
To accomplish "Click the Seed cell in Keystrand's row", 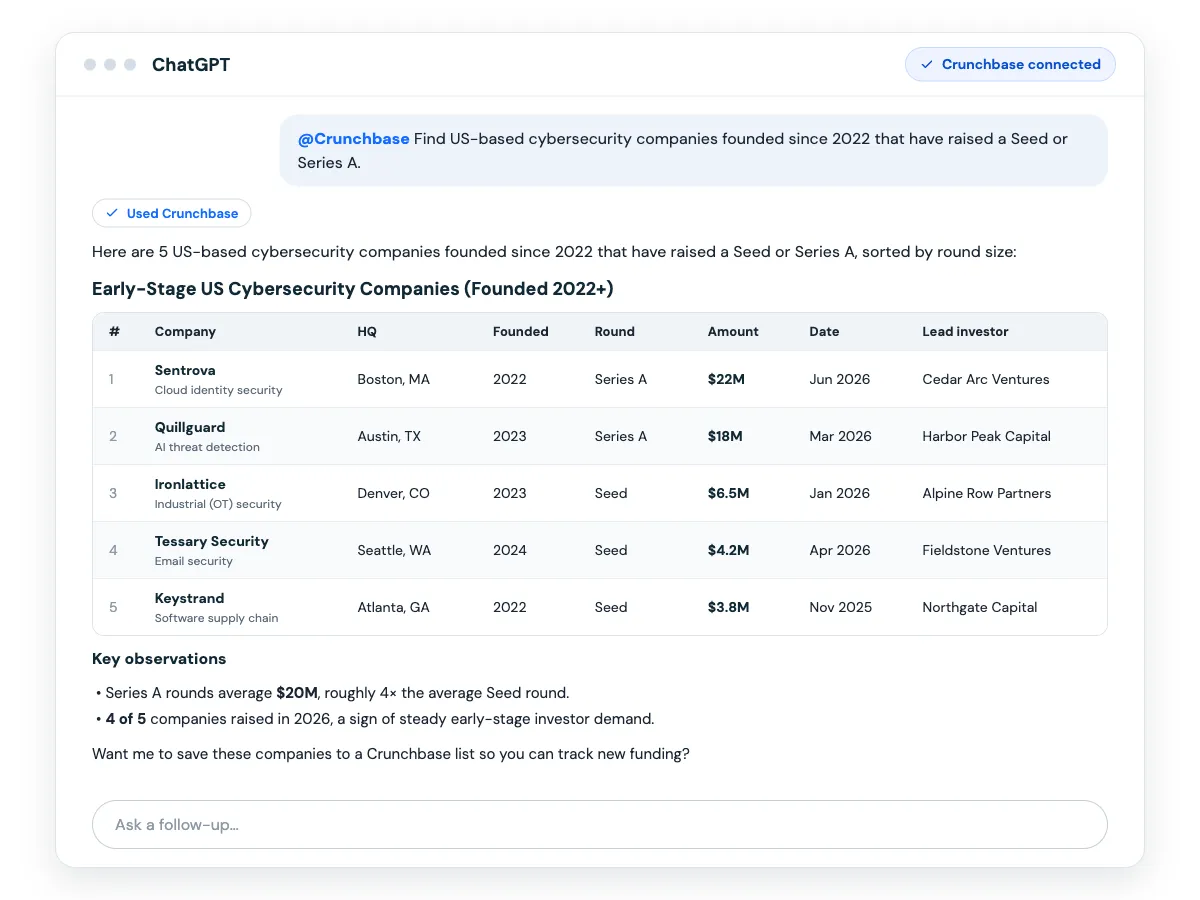I will pyautogui.click(x=611, y=607).
